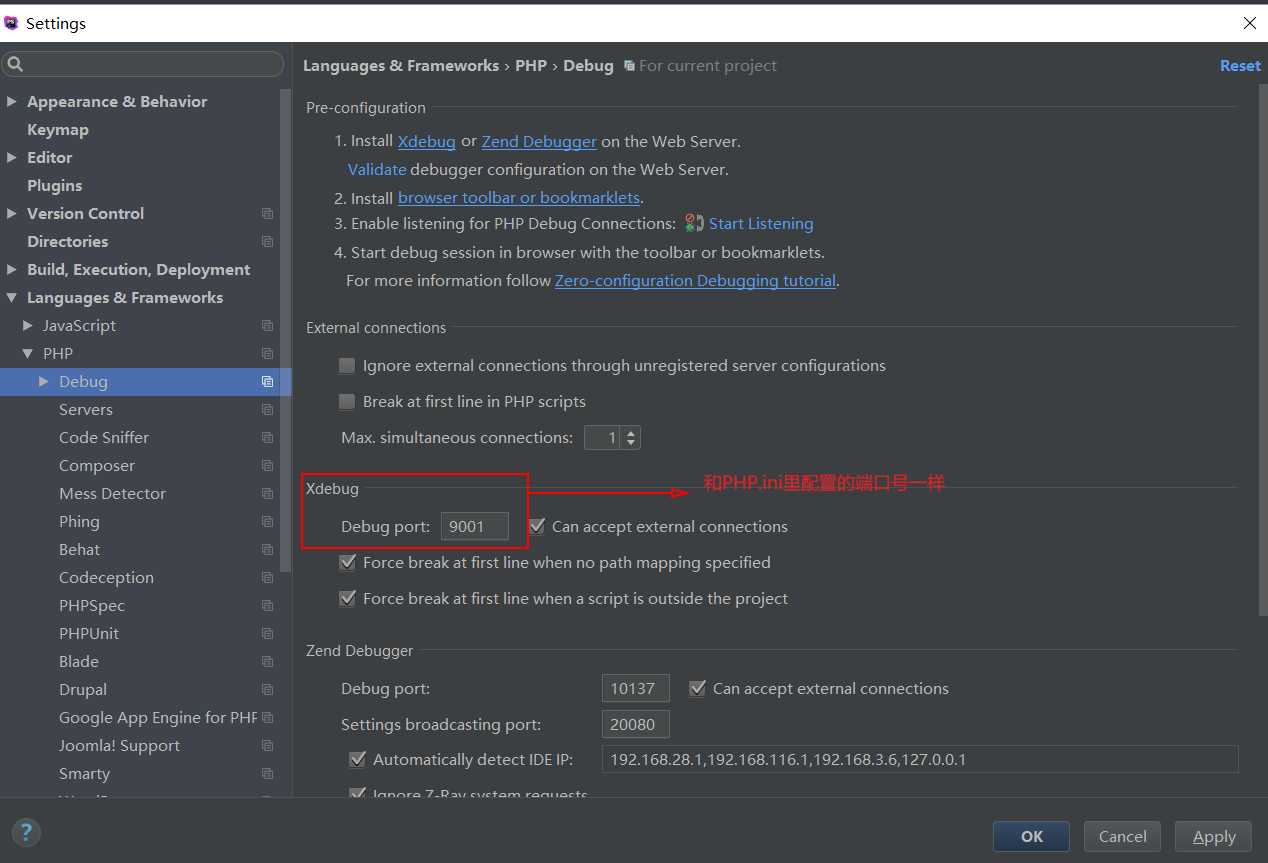Select Plugins in settings tree
Screen dimensions: 1268x863
55,185
